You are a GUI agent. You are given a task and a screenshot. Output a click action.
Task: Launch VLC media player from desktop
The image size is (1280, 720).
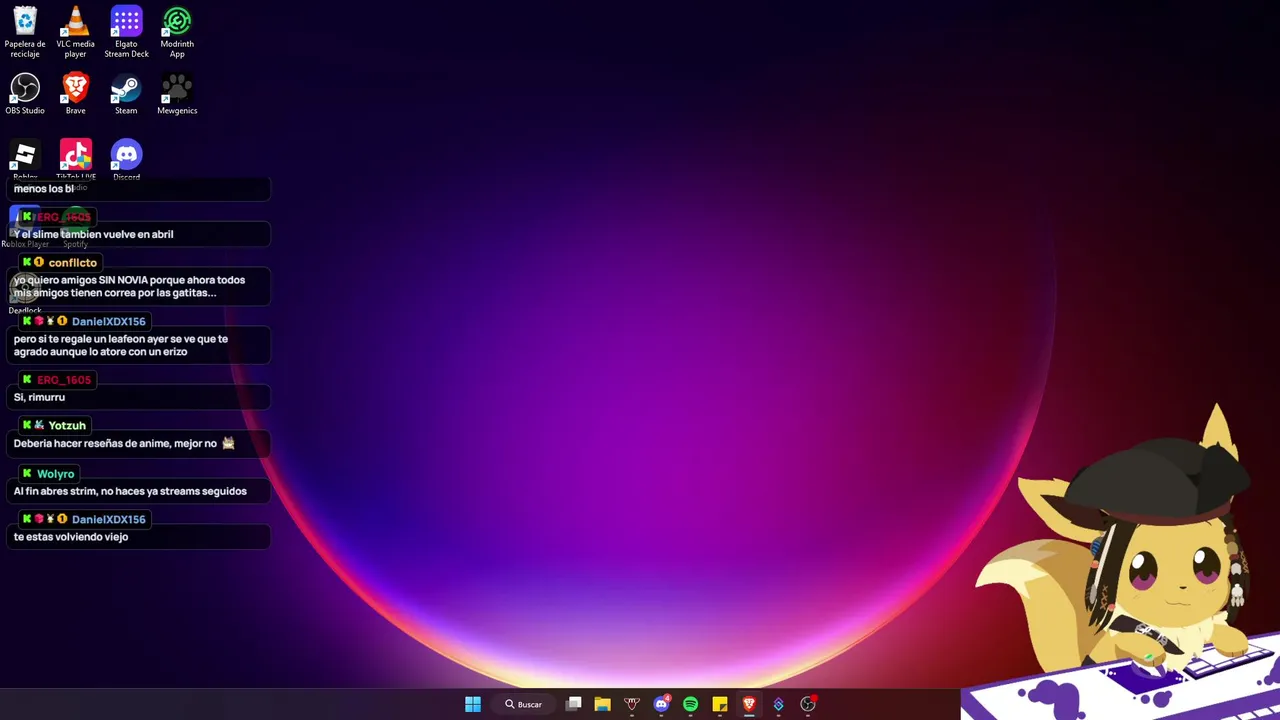click(x=76, y=32)
